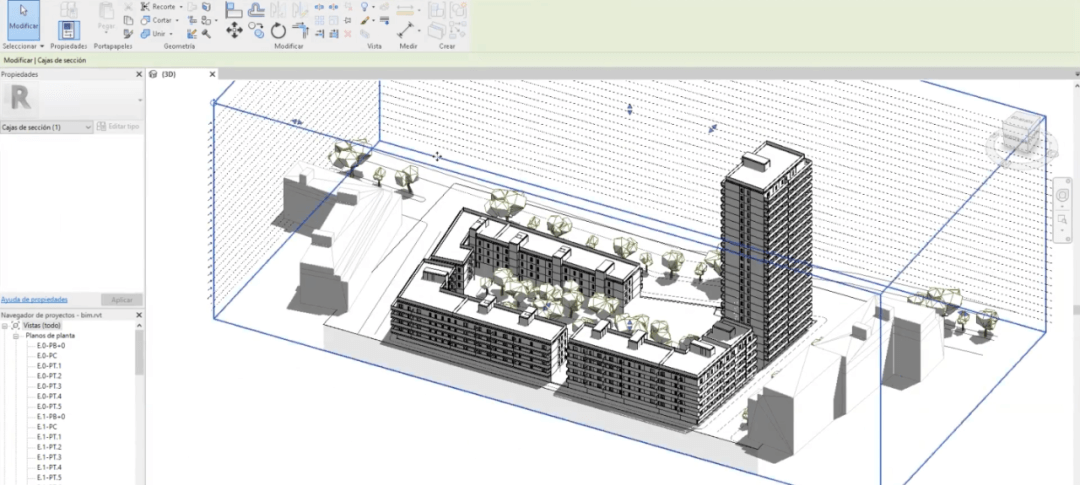Click the Copy tool icon

point(257,32)
